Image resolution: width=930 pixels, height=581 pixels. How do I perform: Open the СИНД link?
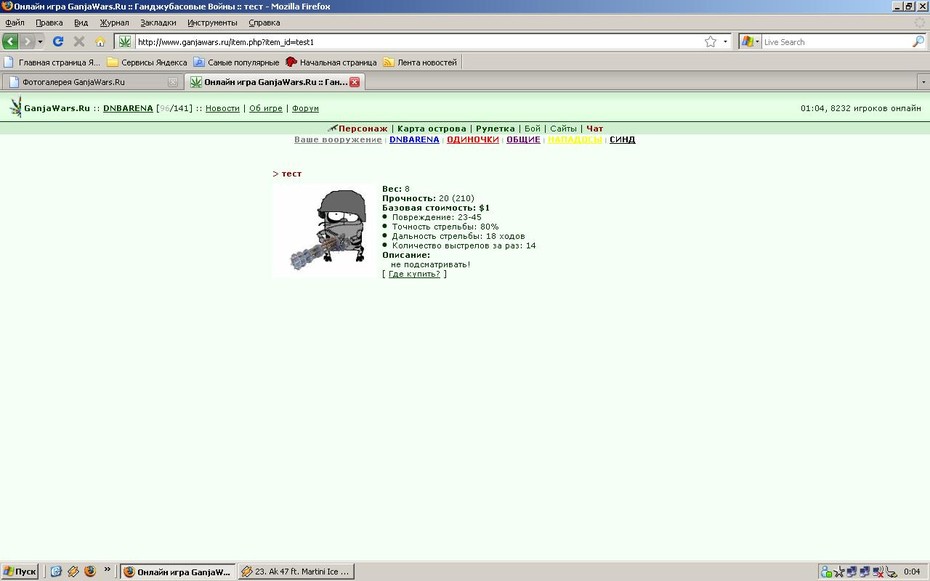(622, 139)
